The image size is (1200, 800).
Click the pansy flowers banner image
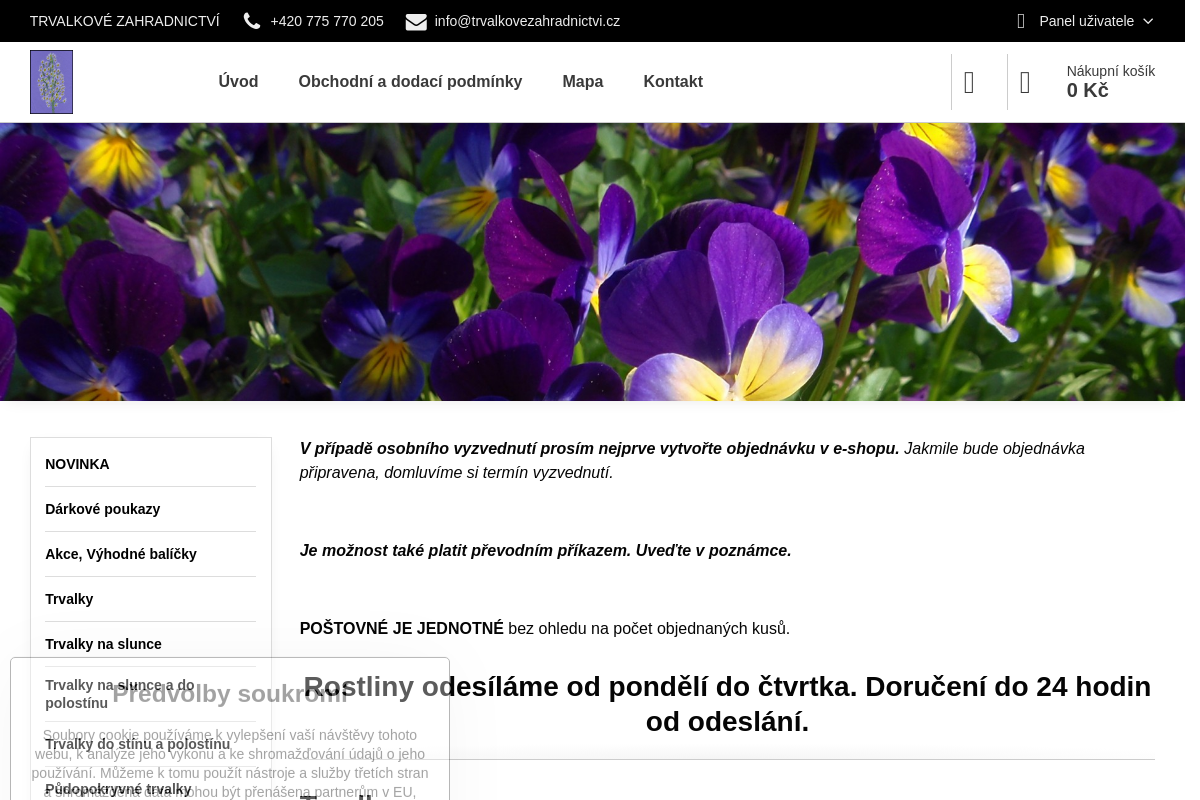click(592, 262)
